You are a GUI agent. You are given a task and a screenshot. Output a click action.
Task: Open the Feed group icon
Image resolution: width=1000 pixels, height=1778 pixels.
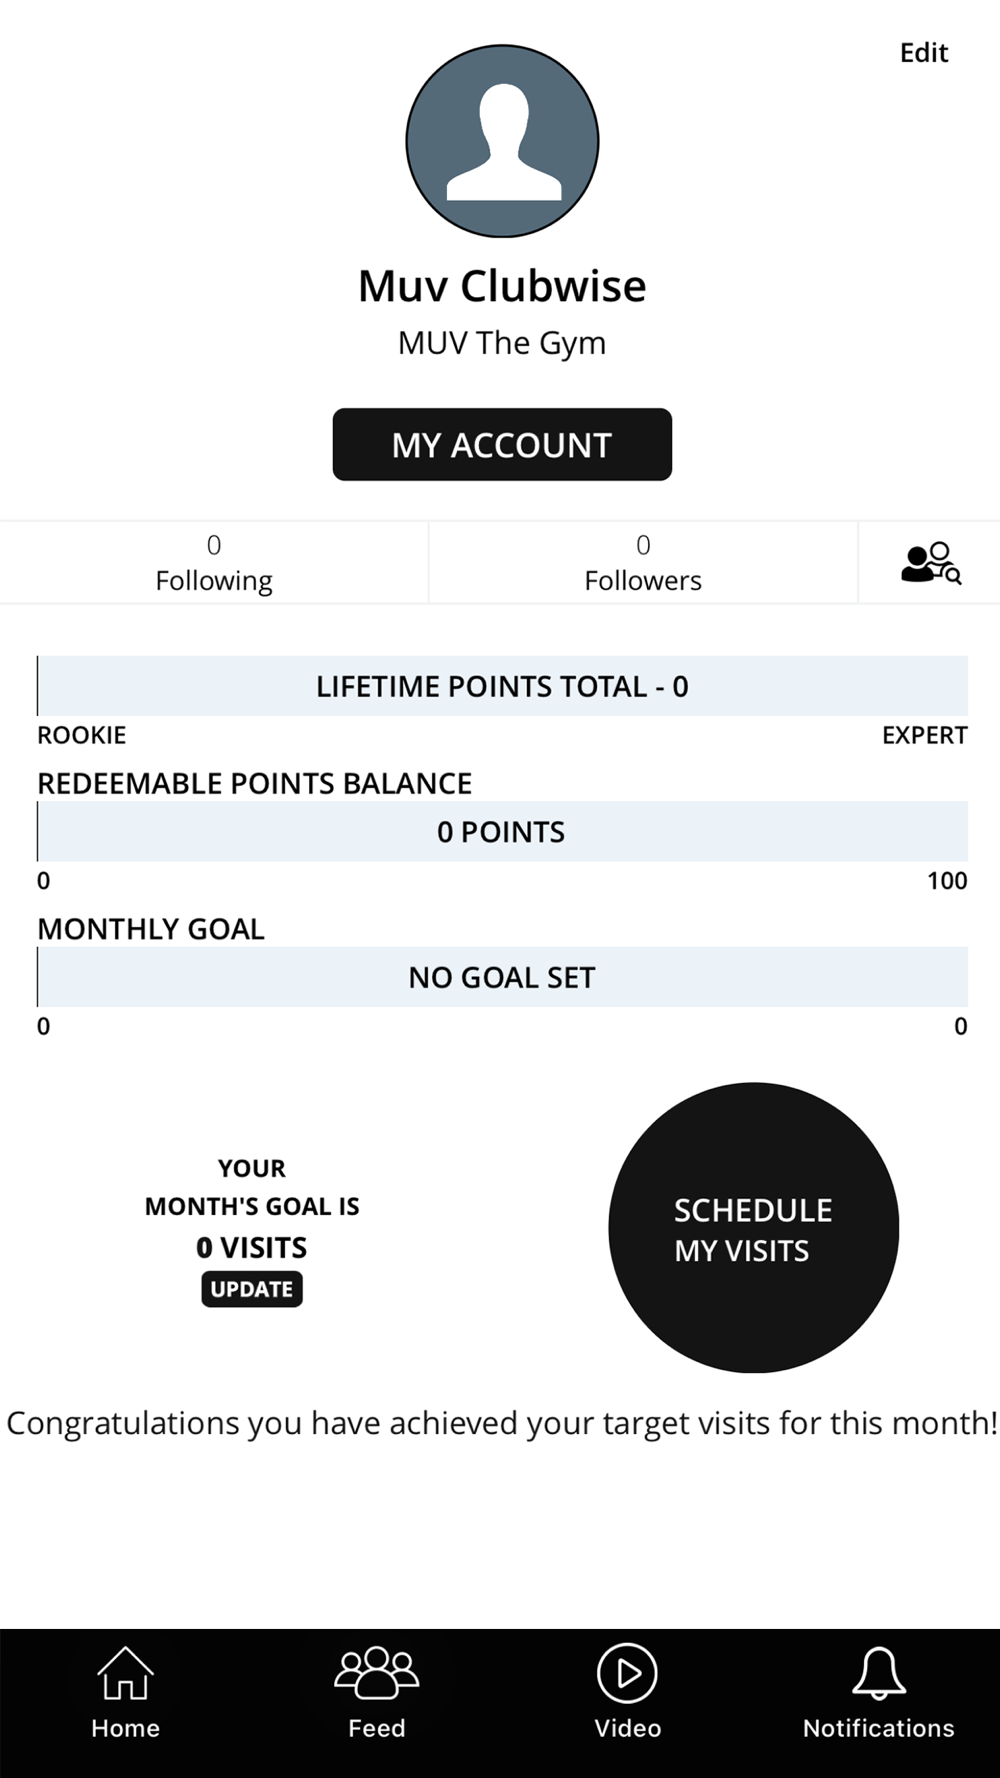pos(376,1672)
